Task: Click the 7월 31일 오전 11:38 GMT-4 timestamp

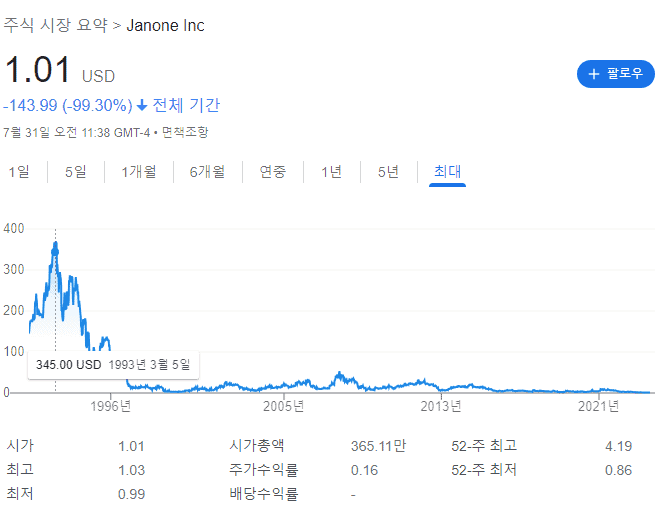Action: 77,132
